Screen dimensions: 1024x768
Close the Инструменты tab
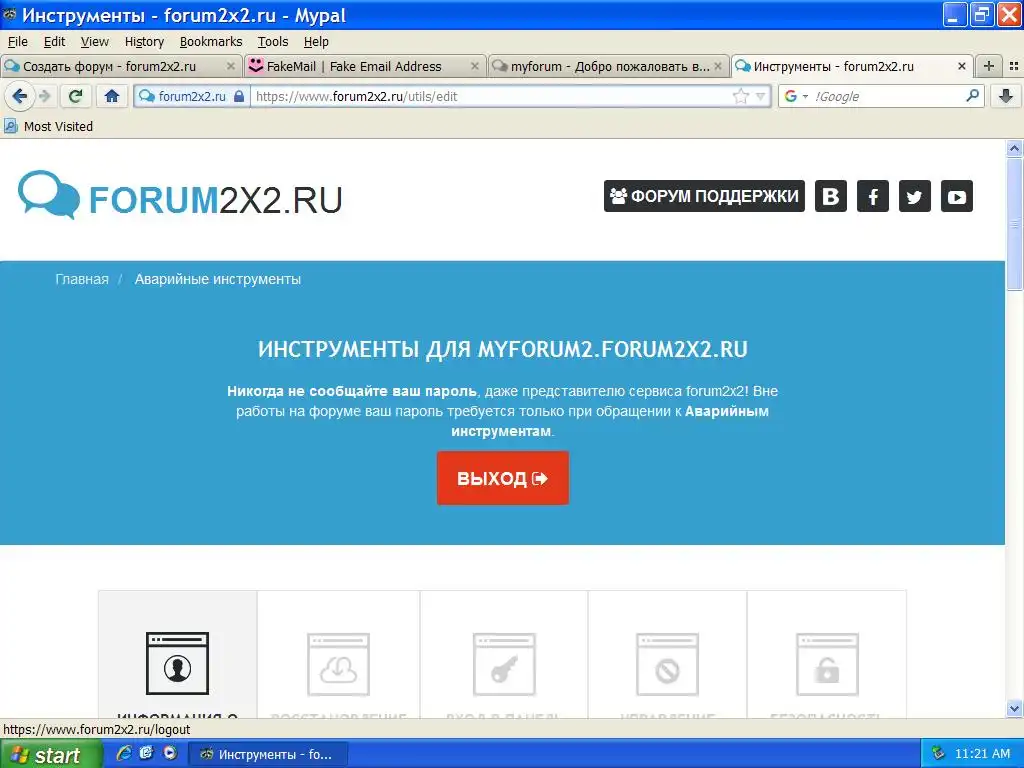click(961, 66)
